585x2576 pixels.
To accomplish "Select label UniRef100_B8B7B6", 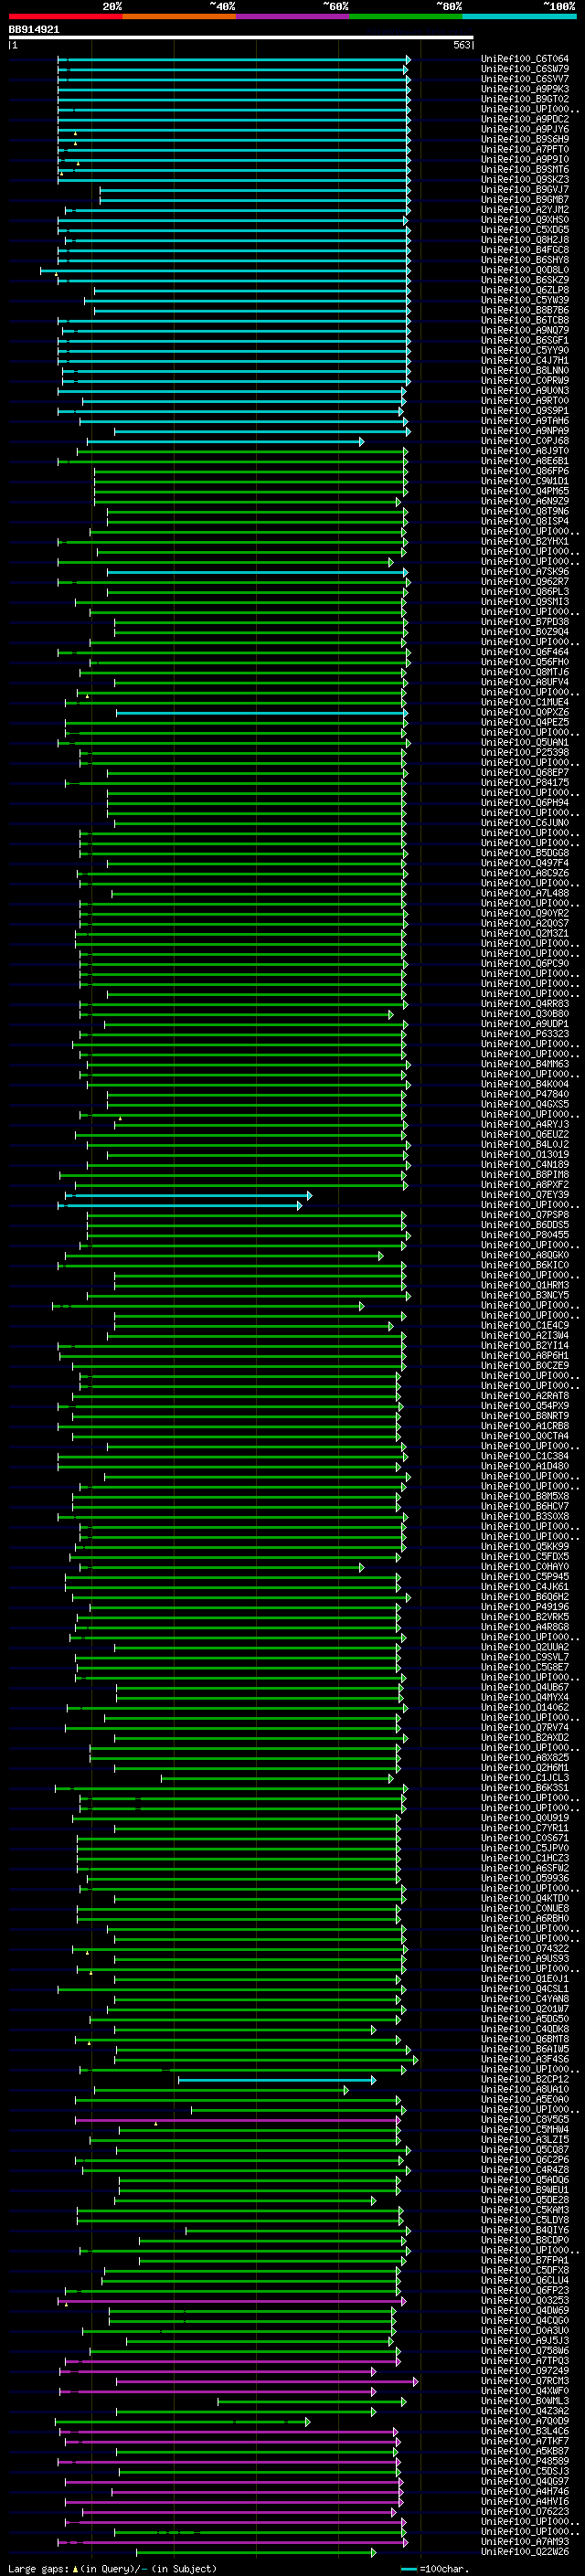I will pos(525,310).
